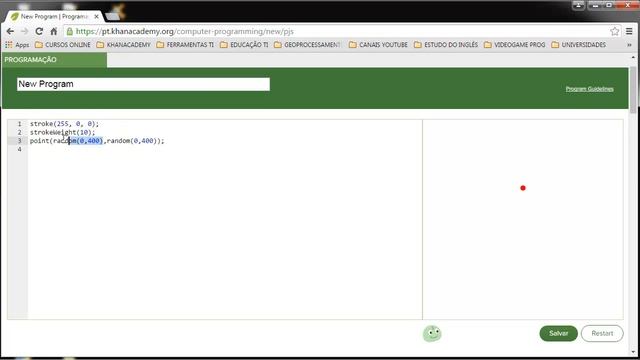Open GEOPROCESSAMENTO bookmark folder
This screenshot has width=640, height=360.
tap(308, 45)
